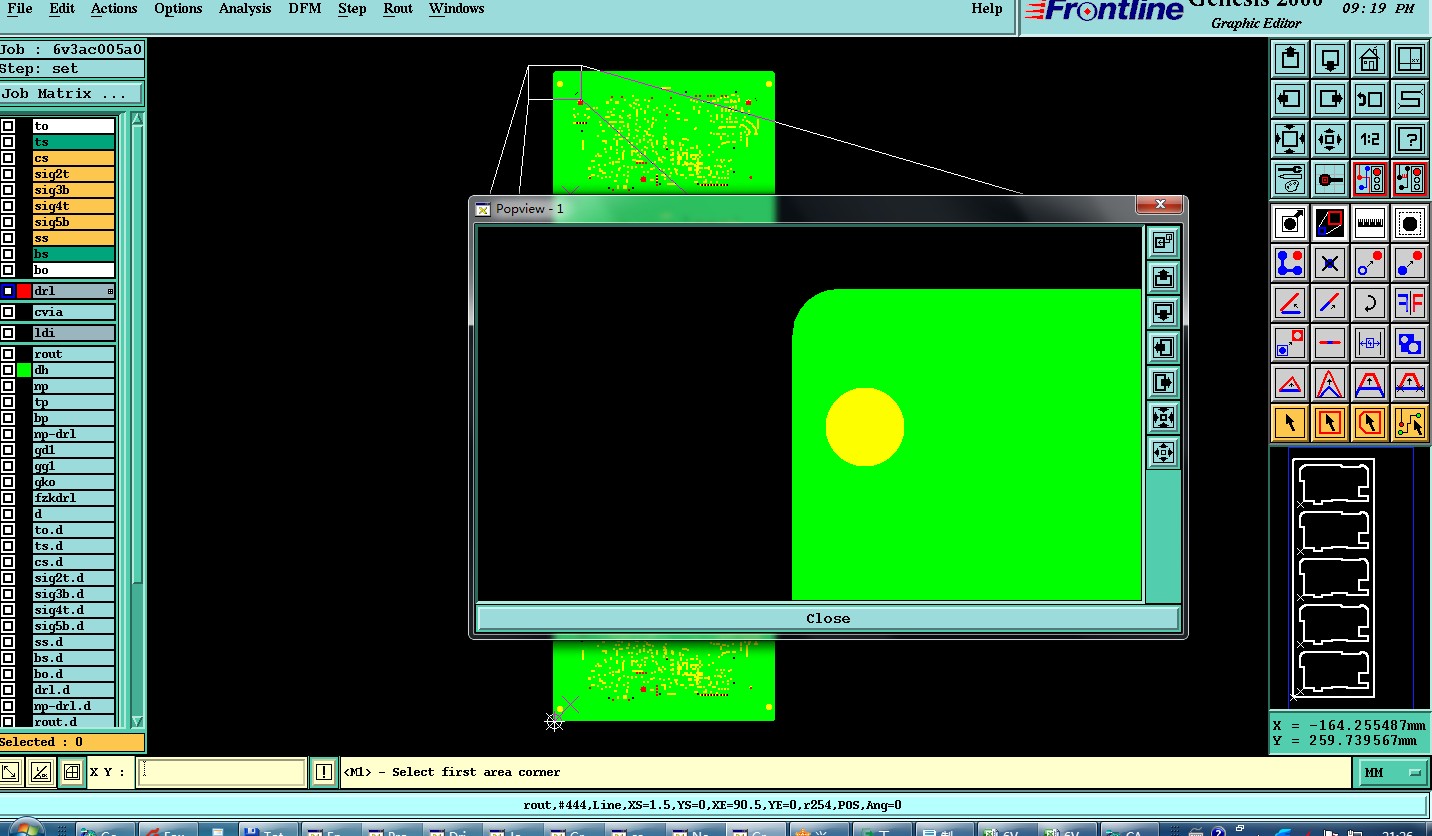Click the 1:2 scale icon
This screenshot has height=836, width=1432.
[1370, 139]
